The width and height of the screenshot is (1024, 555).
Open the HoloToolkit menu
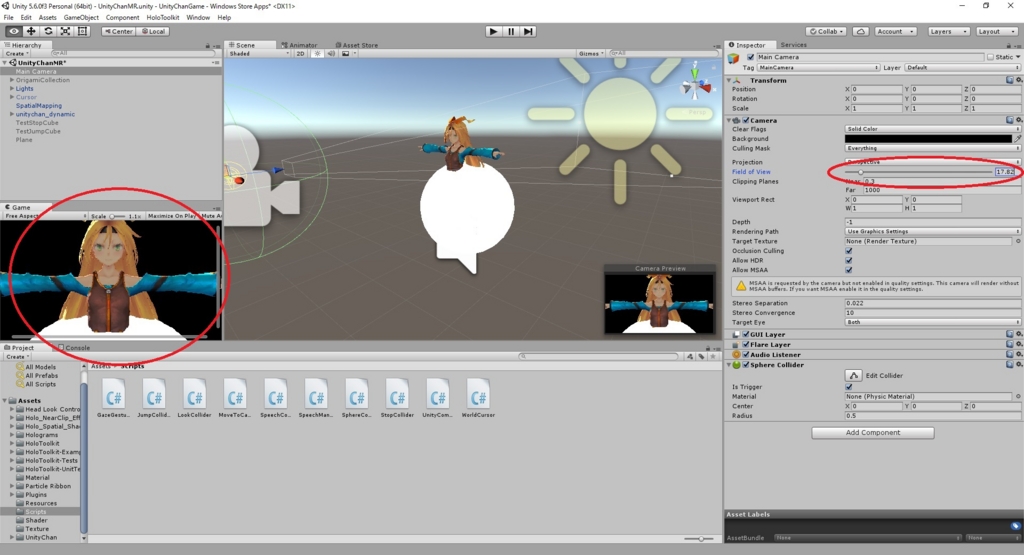[x=163, y=18]
